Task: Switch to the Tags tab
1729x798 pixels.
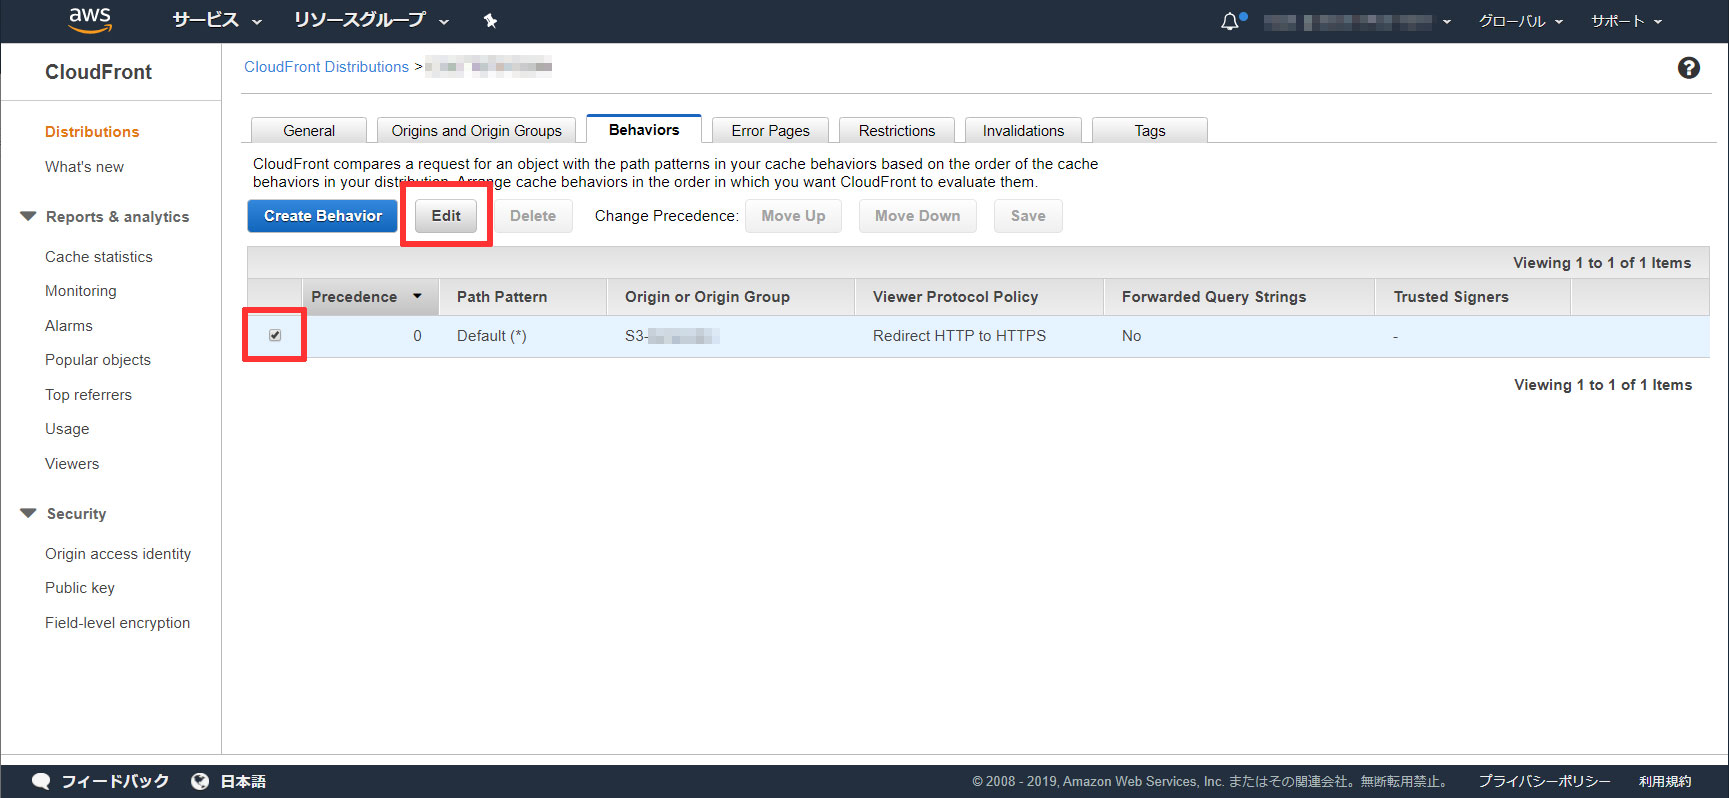Action: coord(1150,130)
